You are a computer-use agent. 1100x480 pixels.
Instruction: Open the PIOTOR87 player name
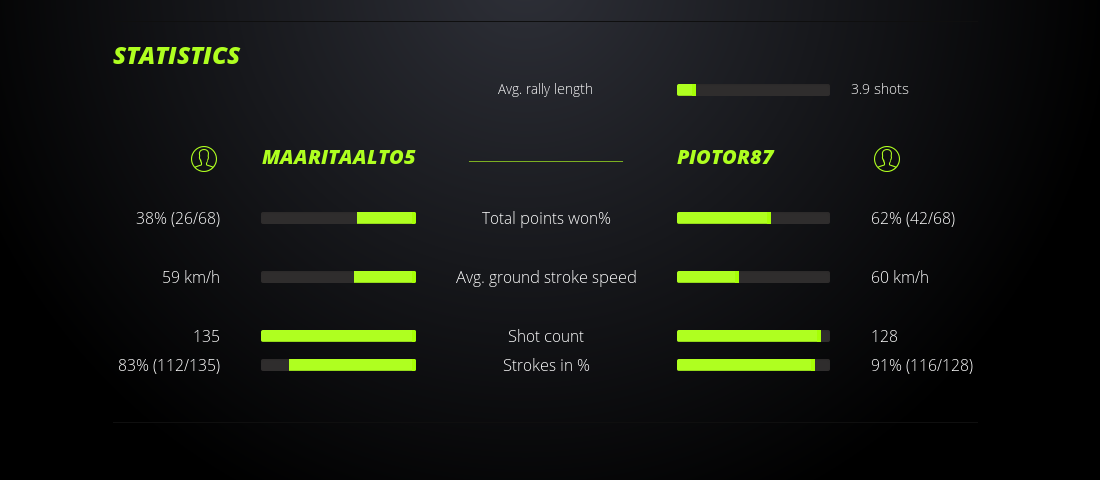pos(725,157)
